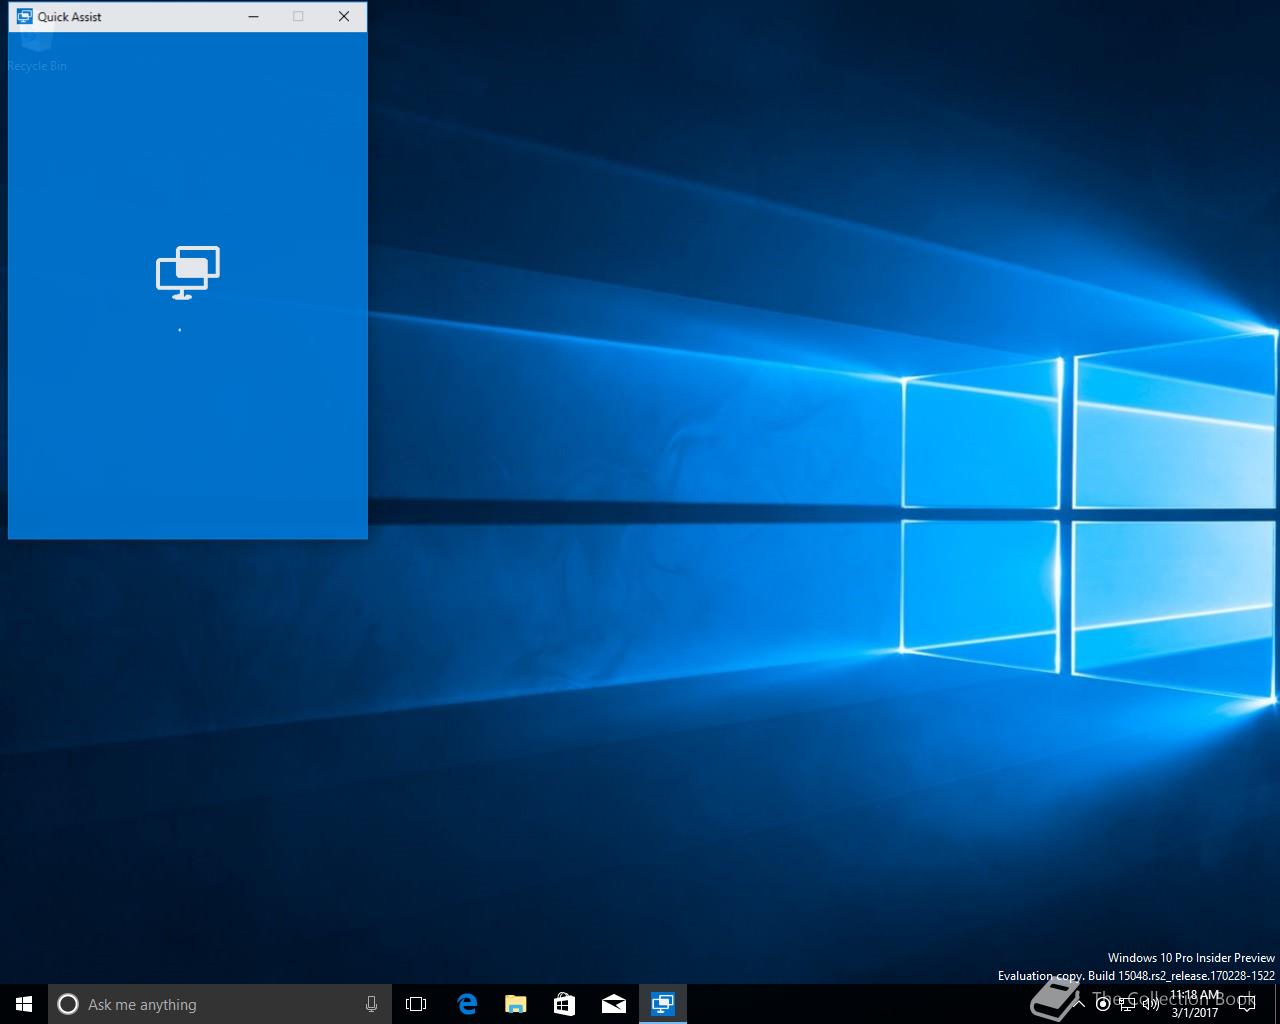Open the Action Center notifications icon
Viewport: 1280px width, 1024px height.
[x=1246, y=1004]
